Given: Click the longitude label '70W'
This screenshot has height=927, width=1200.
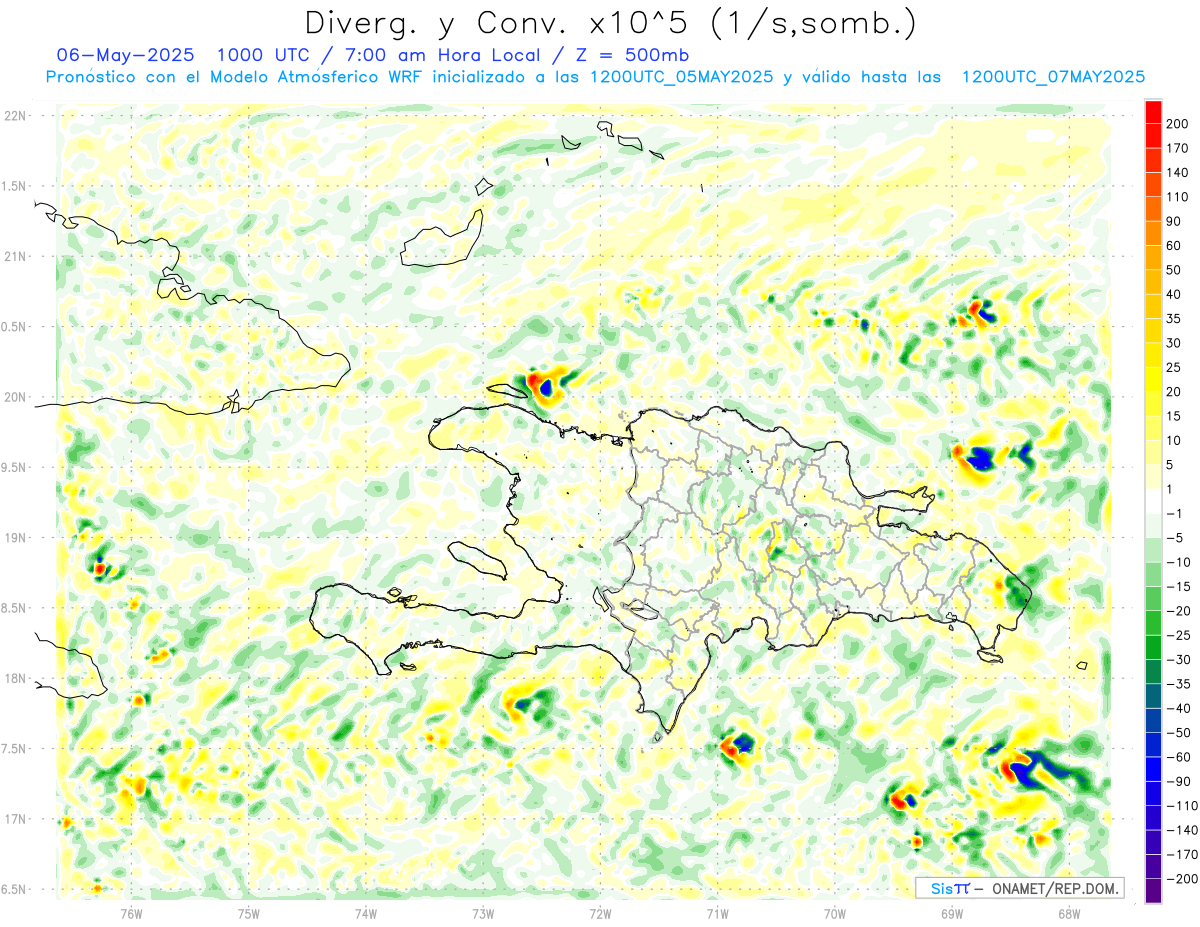Looking at the screenshot, I should tap(834, 913).
